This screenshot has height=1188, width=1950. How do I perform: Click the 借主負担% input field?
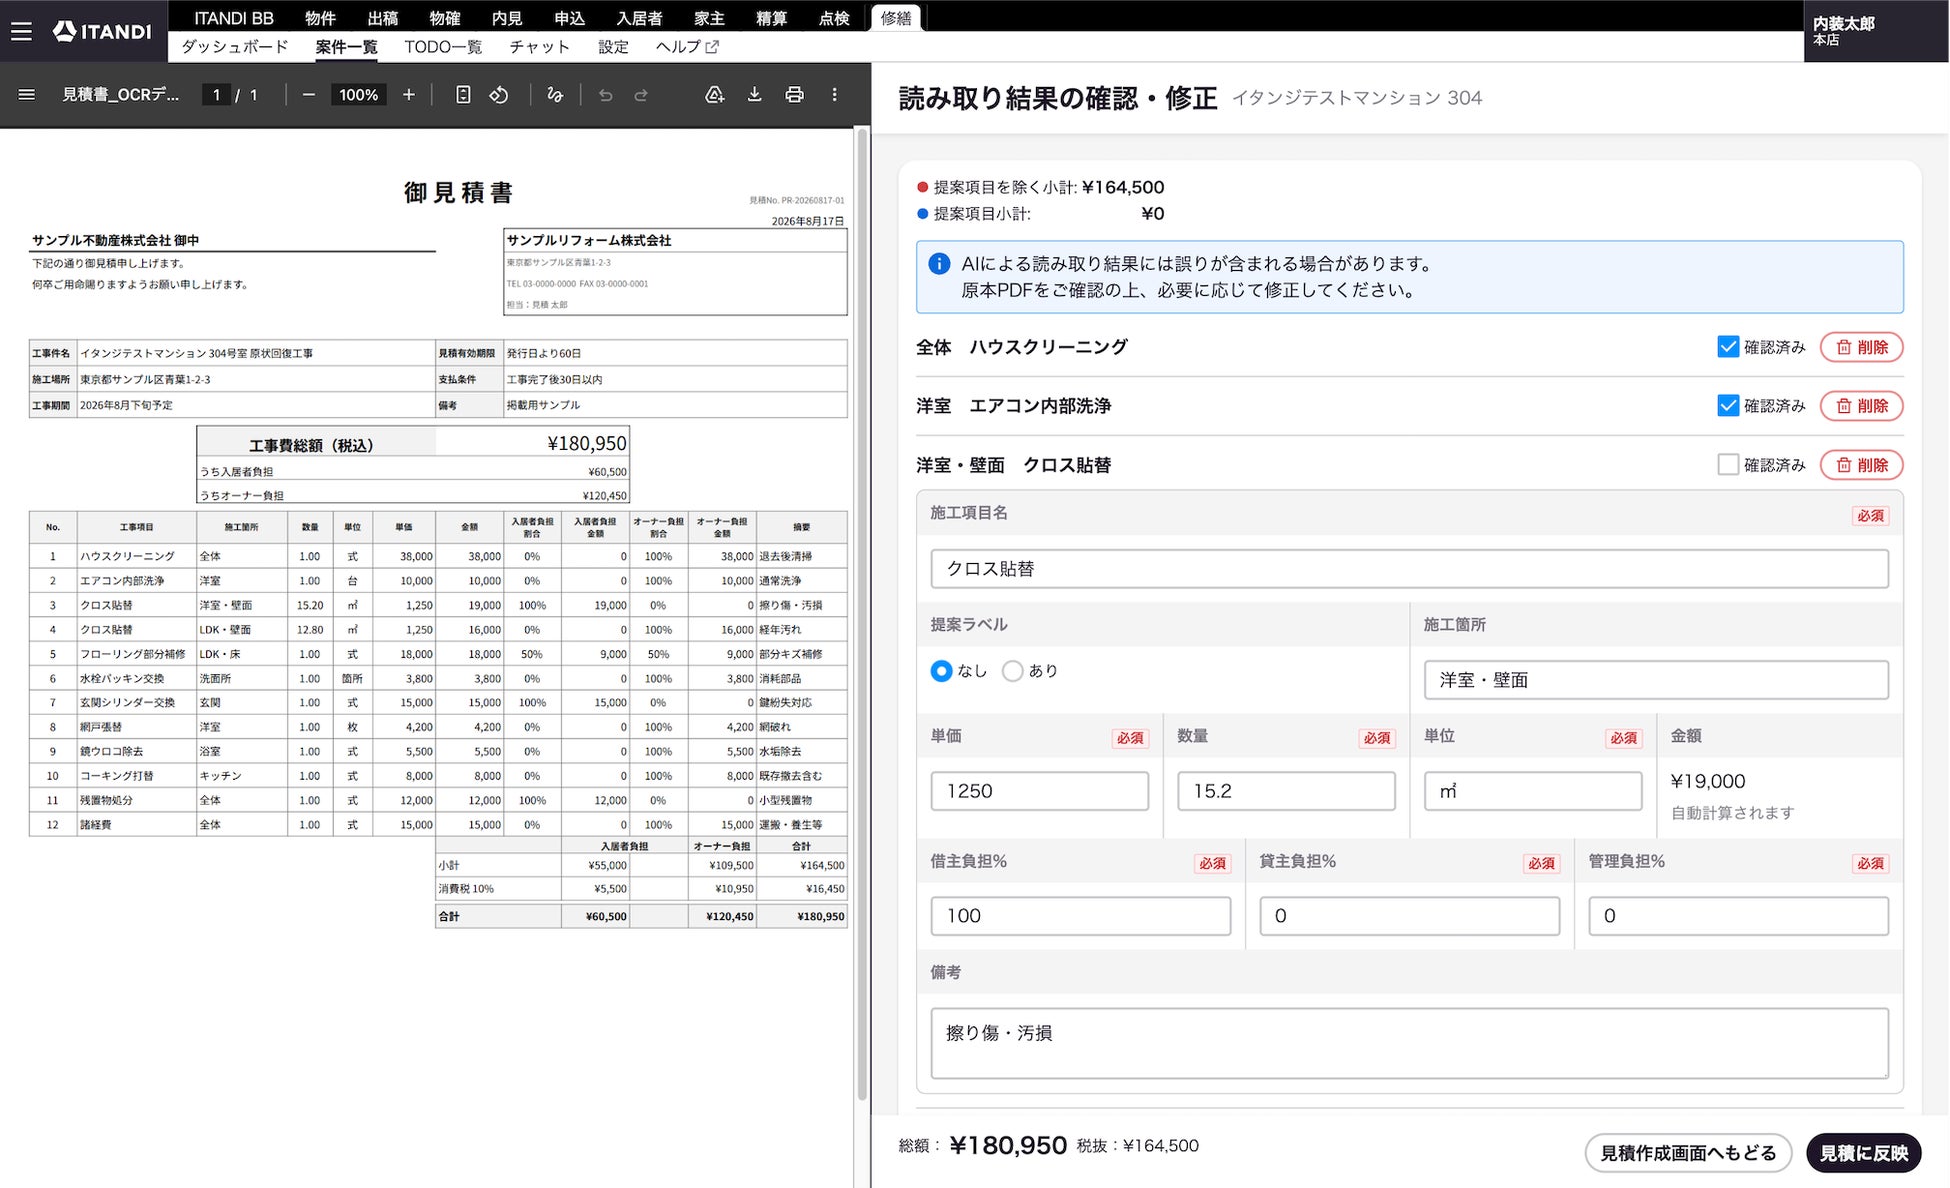point(1081,916)
